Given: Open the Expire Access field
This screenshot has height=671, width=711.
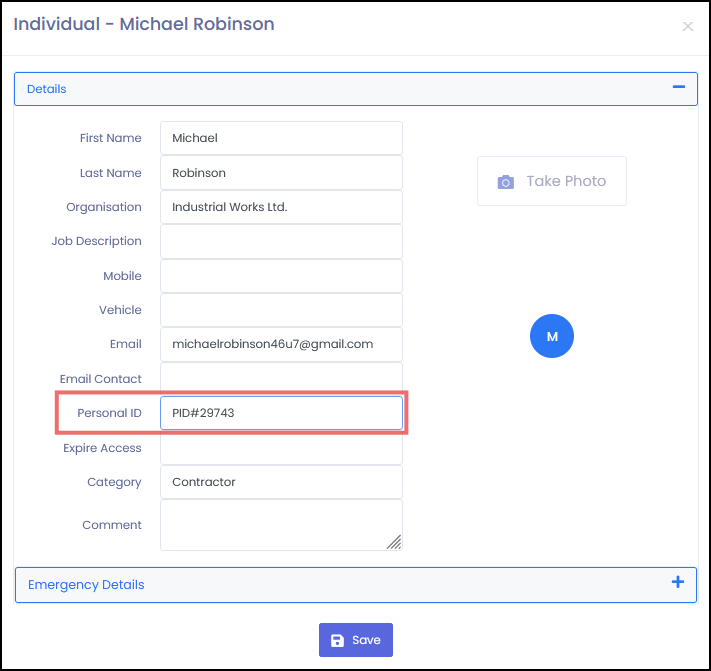Looking at the screenshot, I should tap(281, 449).
